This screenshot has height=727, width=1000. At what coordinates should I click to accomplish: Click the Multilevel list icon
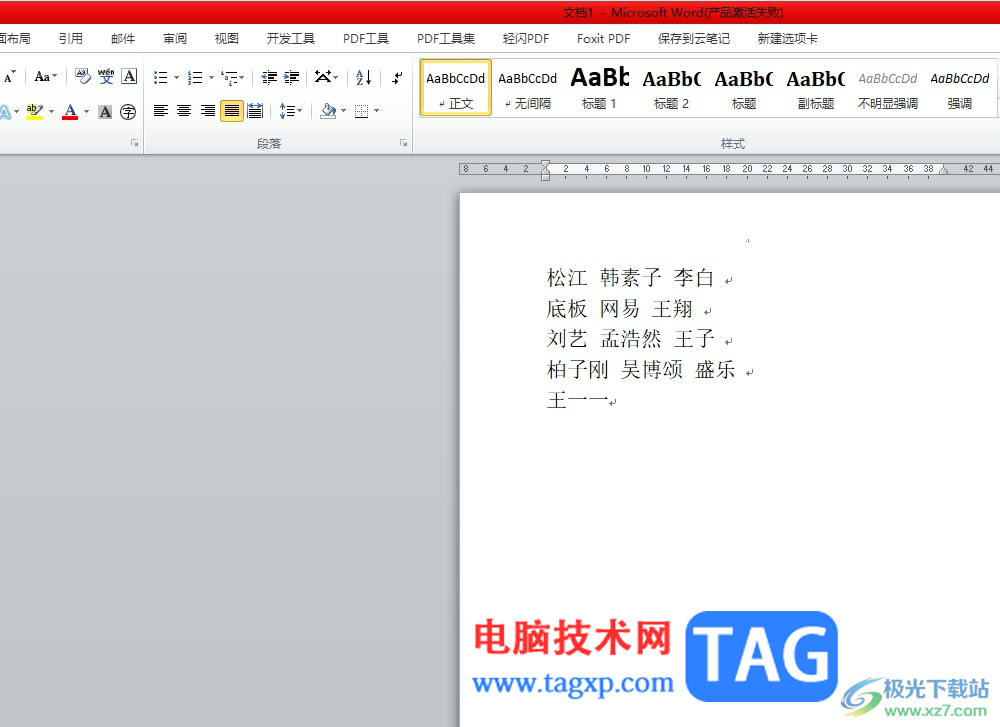(229, 78)
